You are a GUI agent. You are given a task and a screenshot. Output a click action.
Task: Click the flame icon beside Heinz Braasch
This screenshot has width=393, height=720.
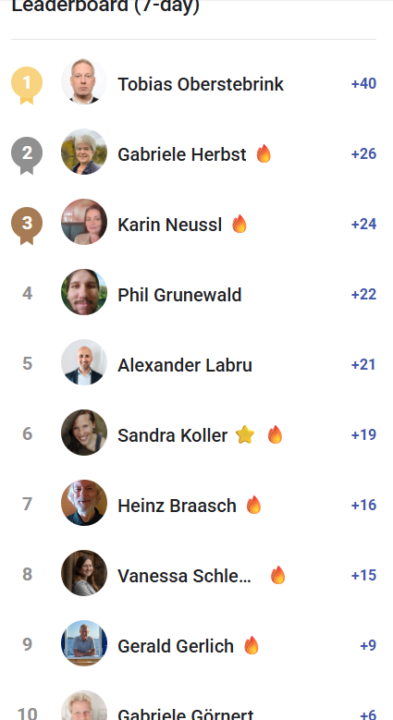(253, 505)
